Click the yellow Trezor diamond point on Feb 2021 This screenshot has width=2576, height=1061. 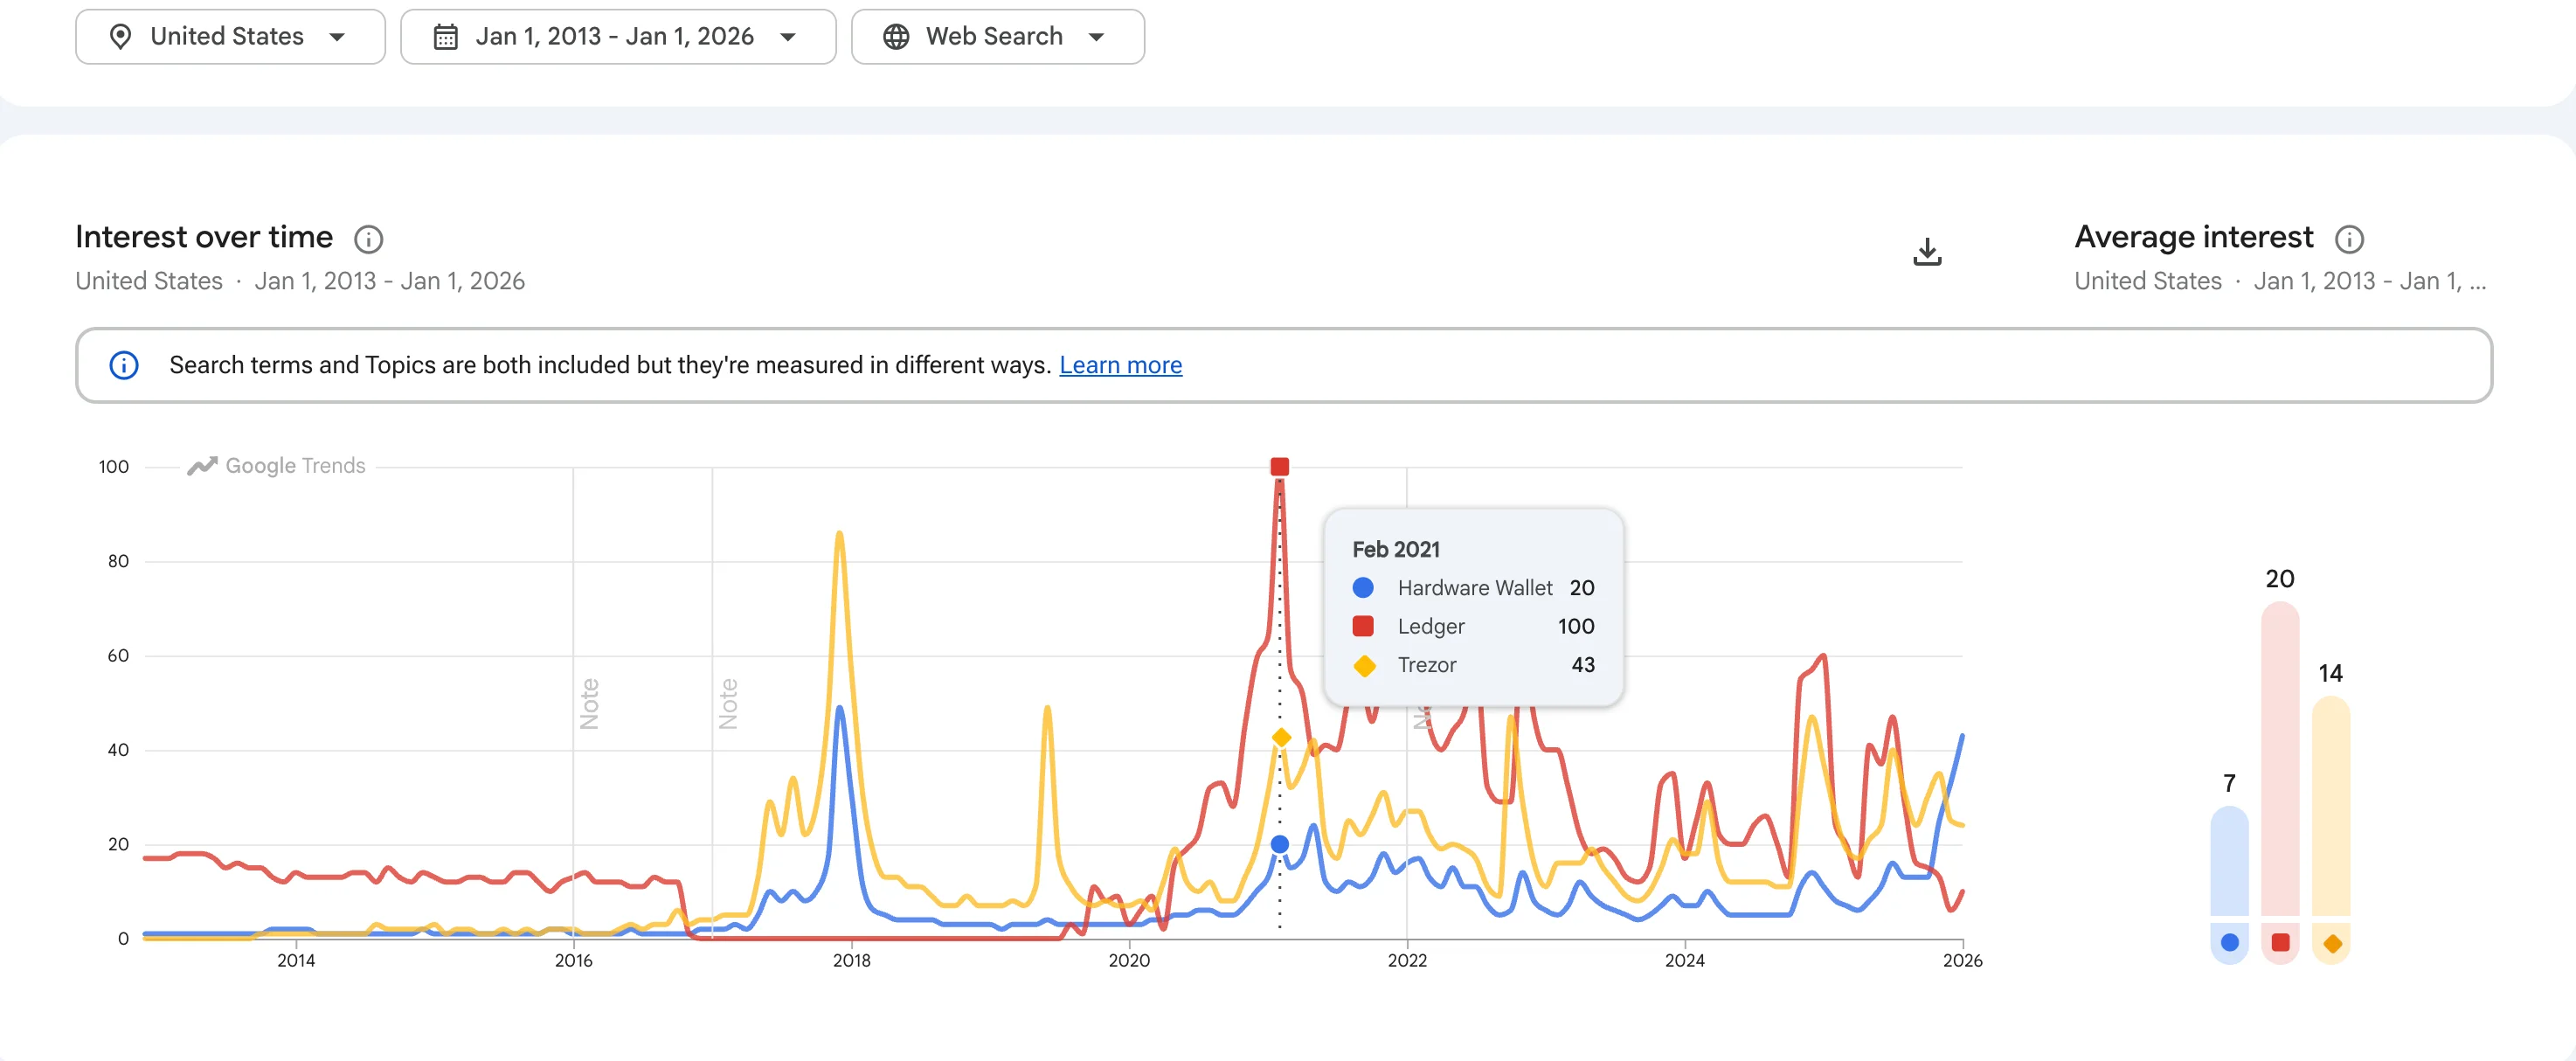click(1281, 738)
